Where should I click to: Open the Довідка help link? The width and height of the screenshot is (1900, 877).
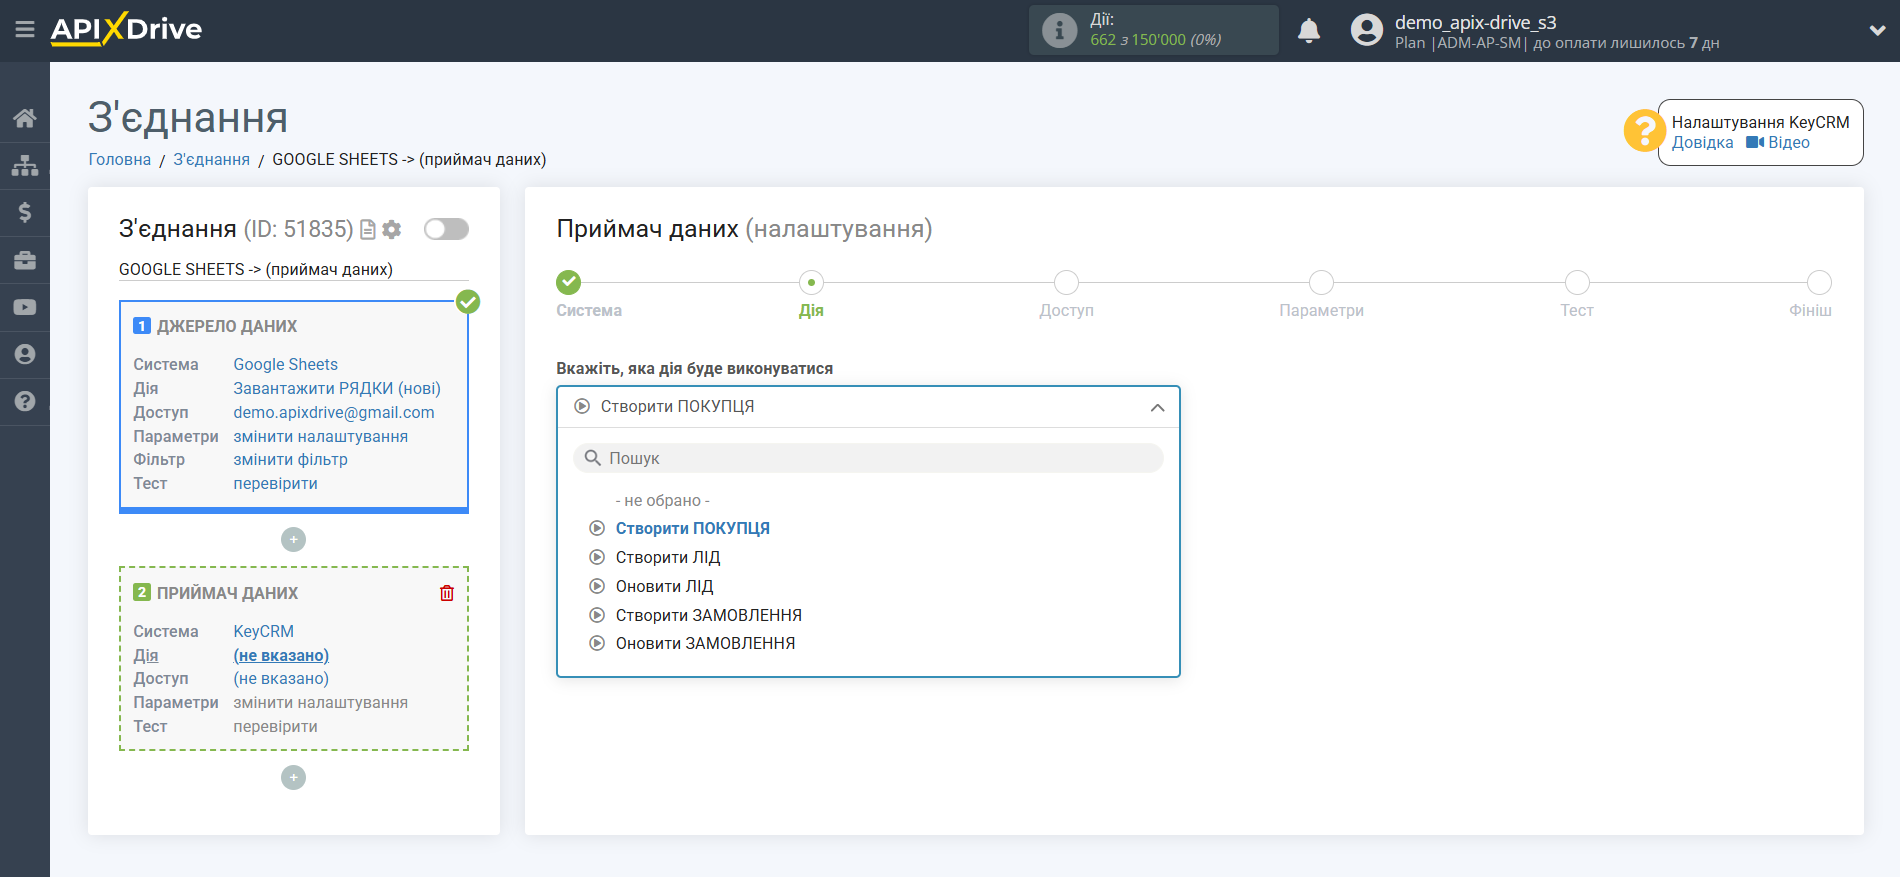(1702, 142)
